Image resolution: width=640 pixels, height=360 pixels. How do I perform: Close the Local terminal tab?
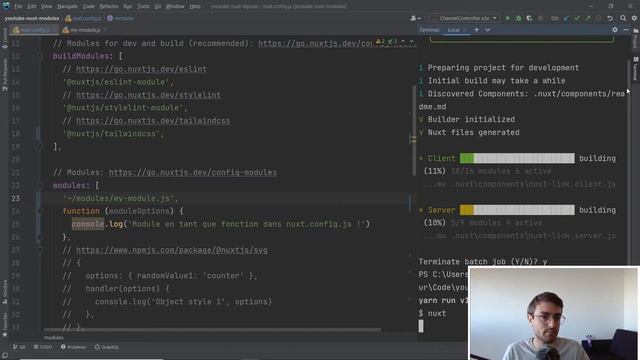[x=464, y=30]
